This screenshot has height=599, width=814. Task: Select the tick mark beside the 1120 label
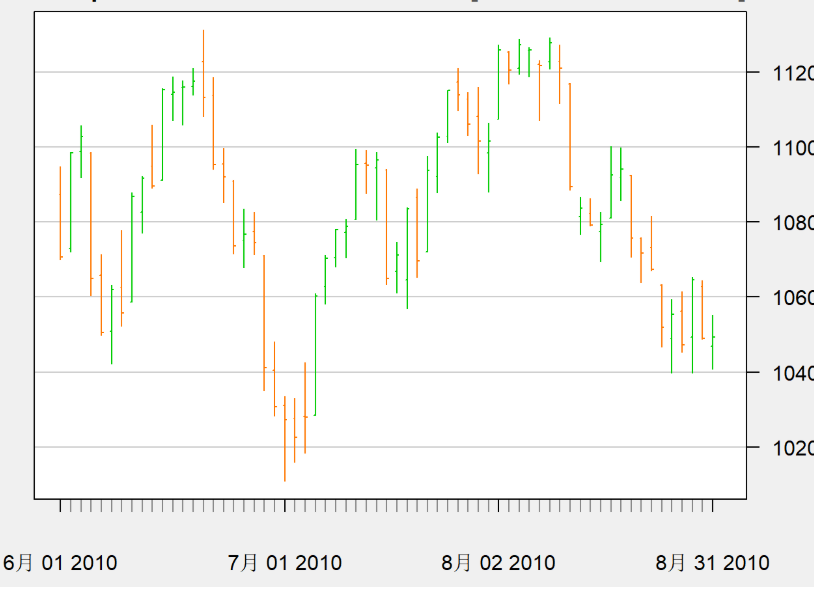(x=751, y=72)
